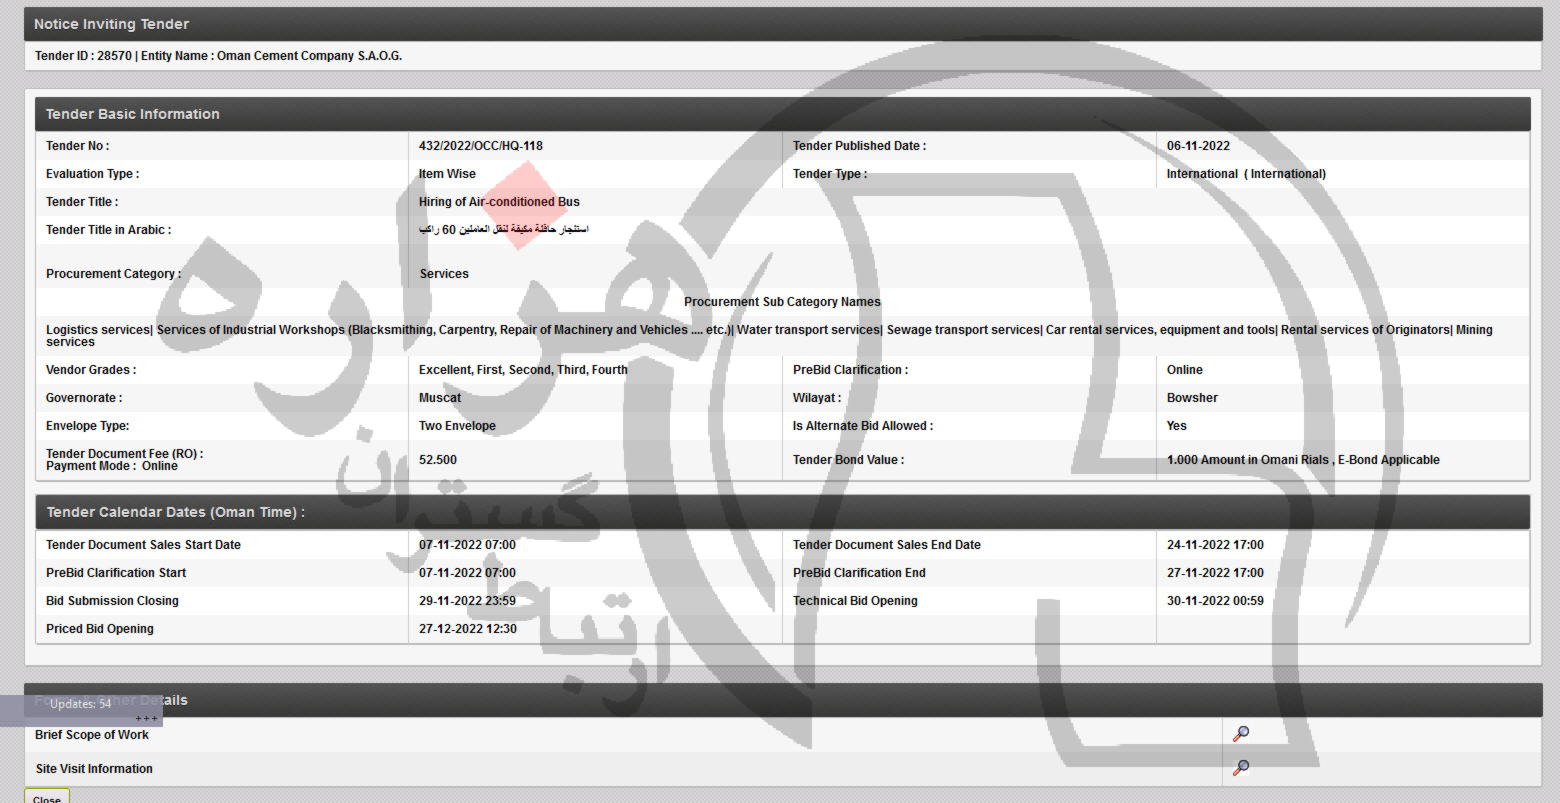
Task: Select Tender ID 28570 entity line
Action: [x=218, y=56]
